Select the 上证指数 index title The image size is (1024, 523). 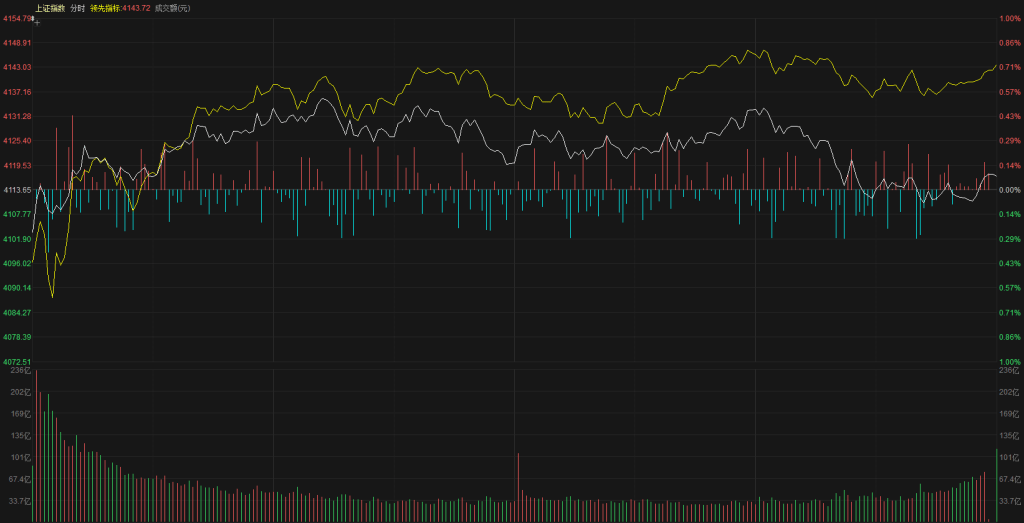point(49,8)
